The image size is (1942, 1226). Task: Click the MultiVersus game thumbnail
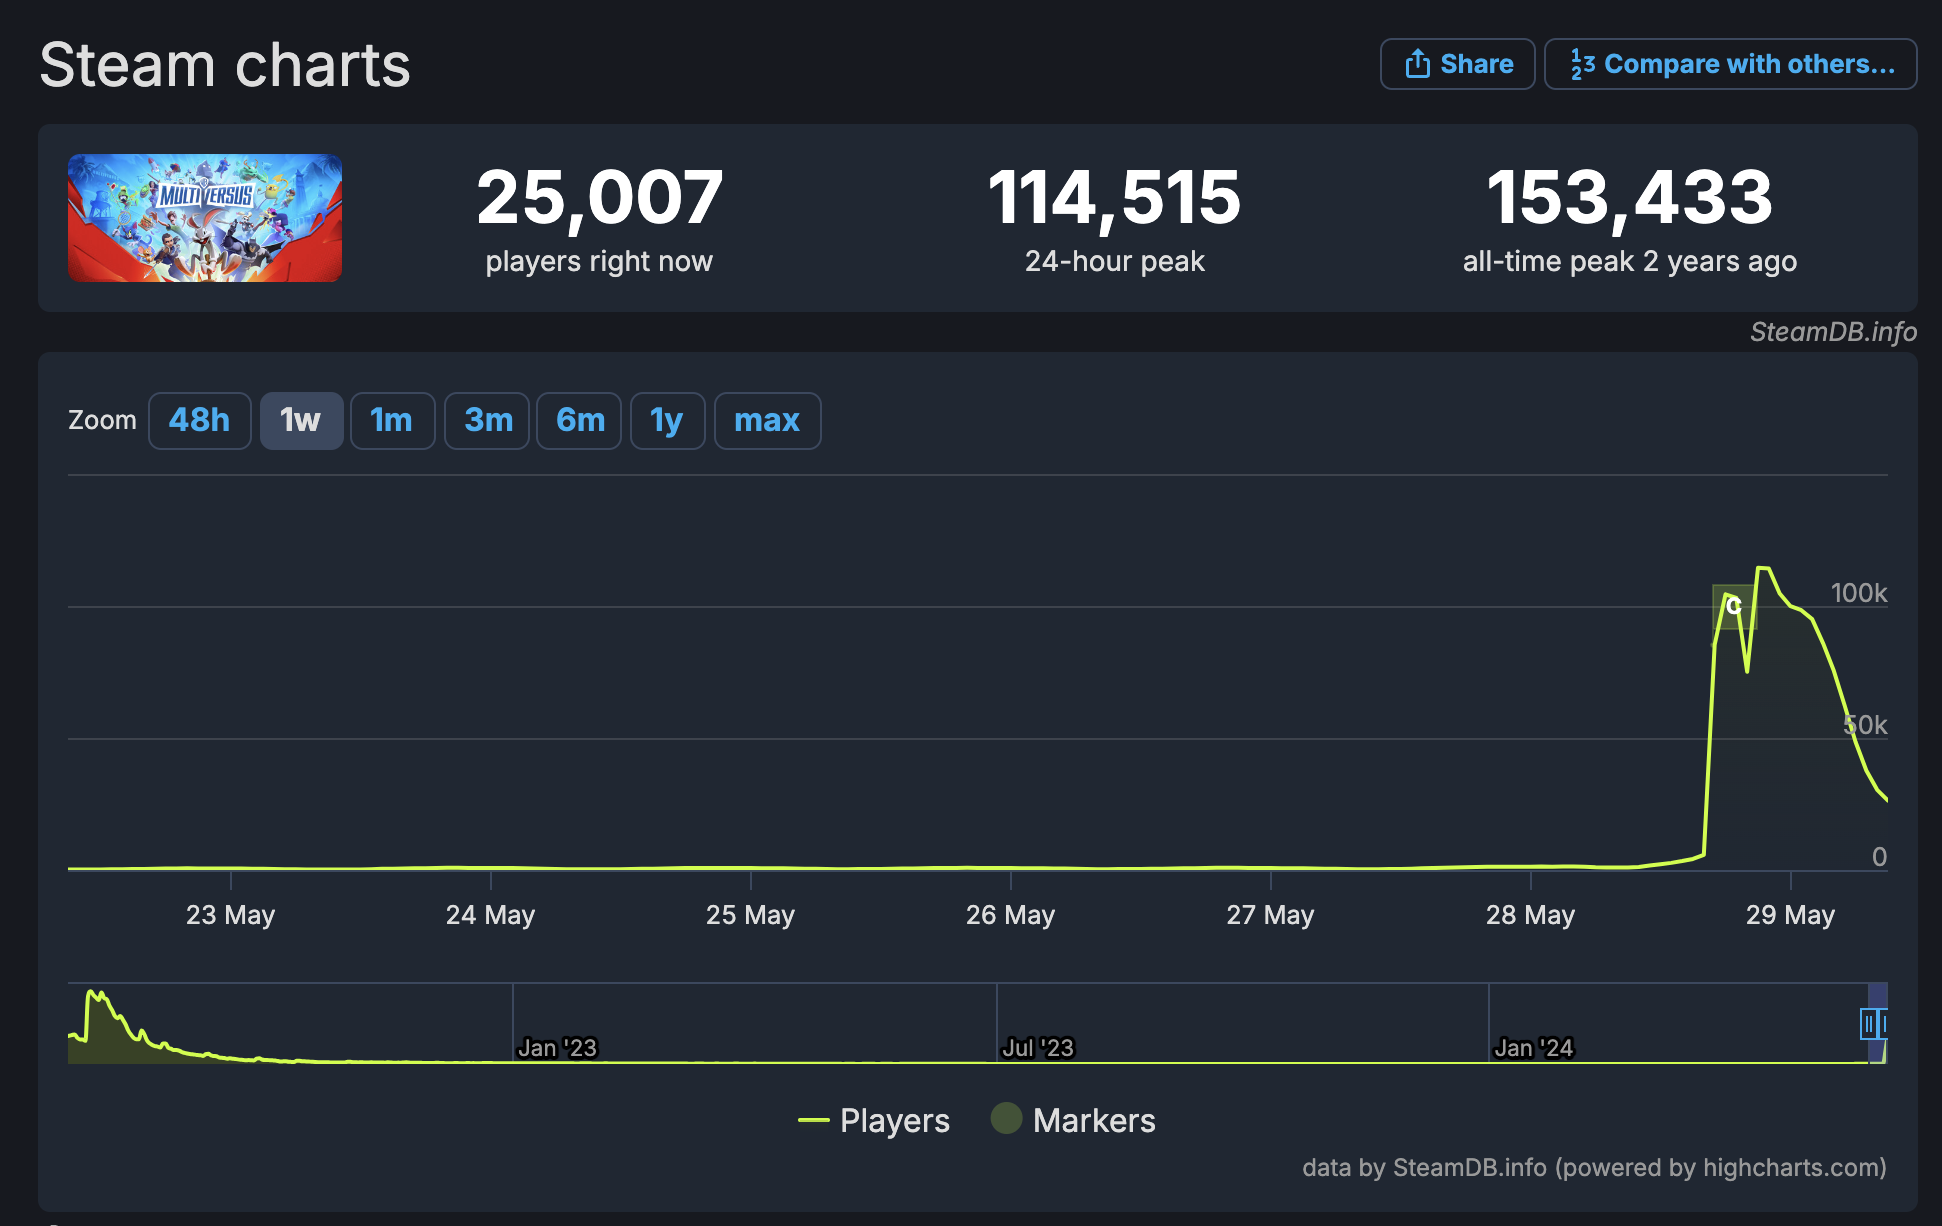click(x=205, y=217)
